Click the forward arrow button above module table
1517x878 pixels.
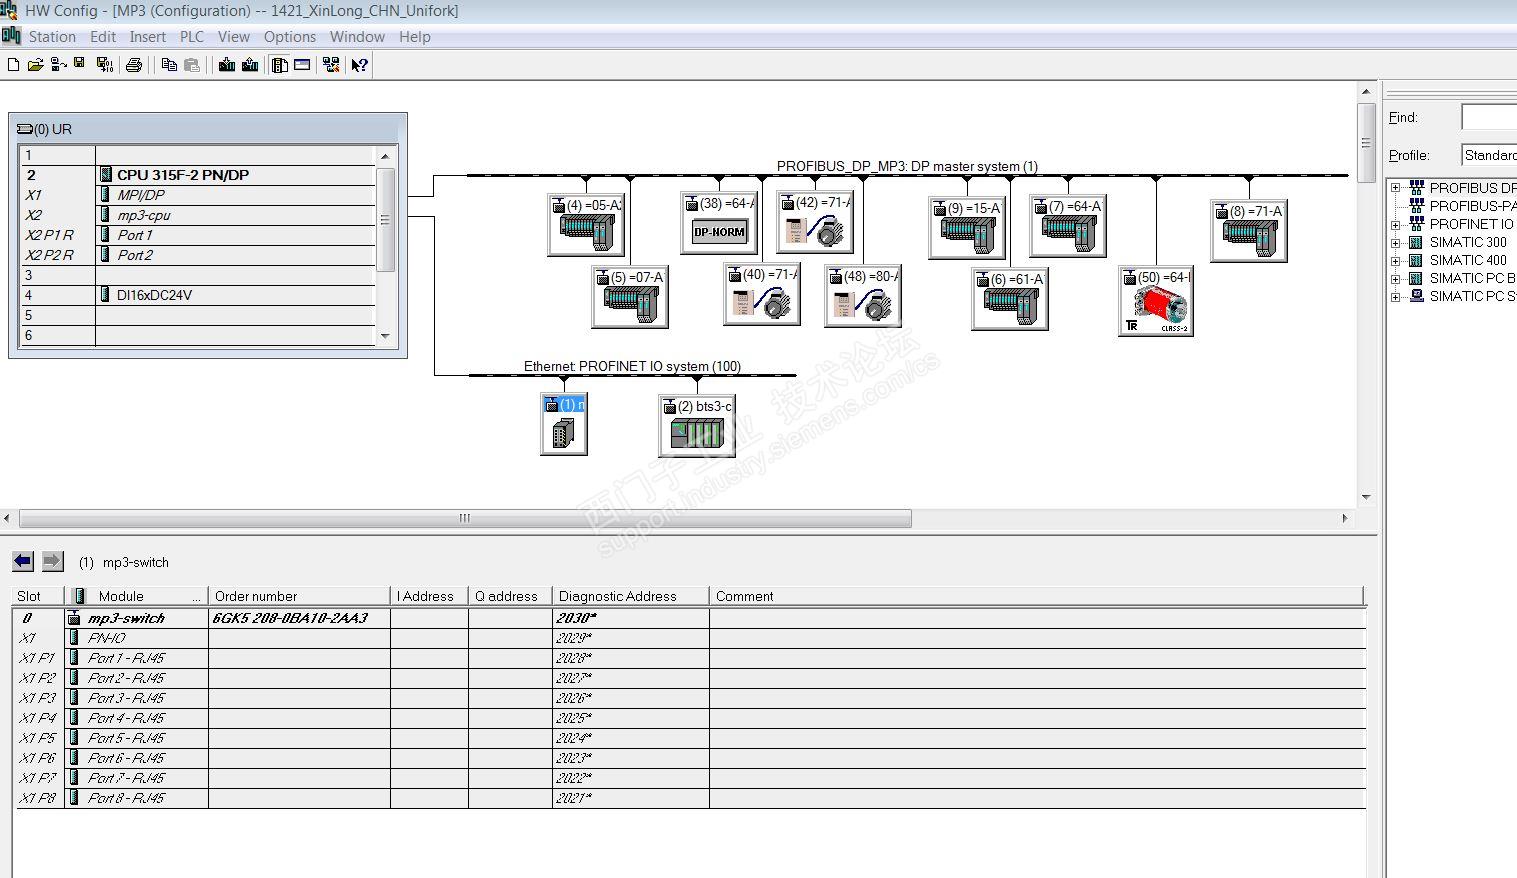pyautogui.click(x=53, y=562)
